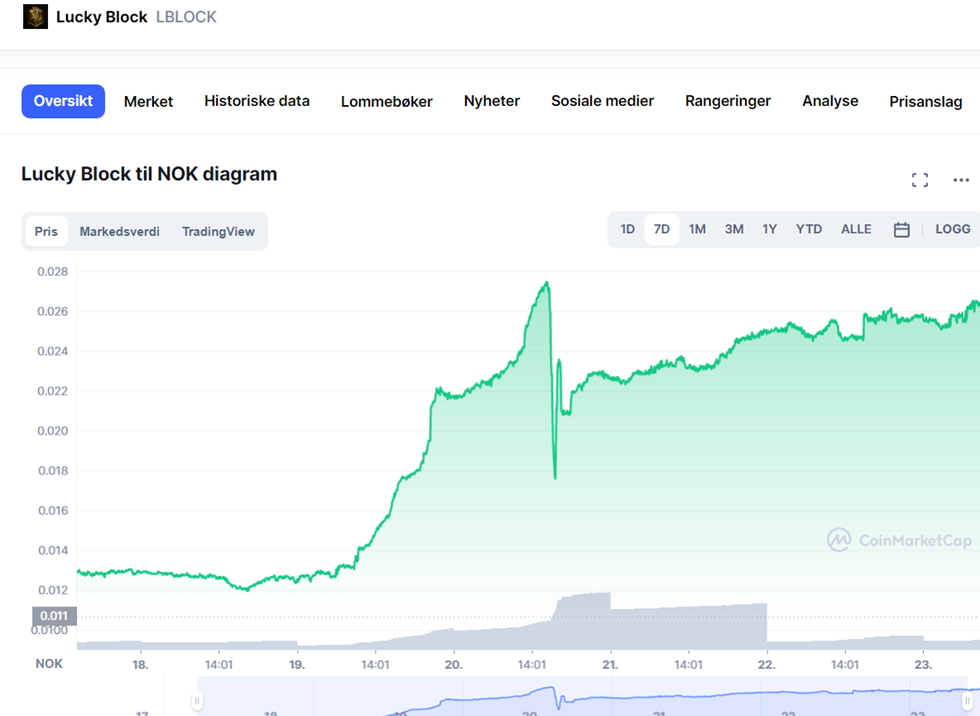Switch to the Rangeringer tab
Viewport: 980px width, 716px height.
point(728,101)
